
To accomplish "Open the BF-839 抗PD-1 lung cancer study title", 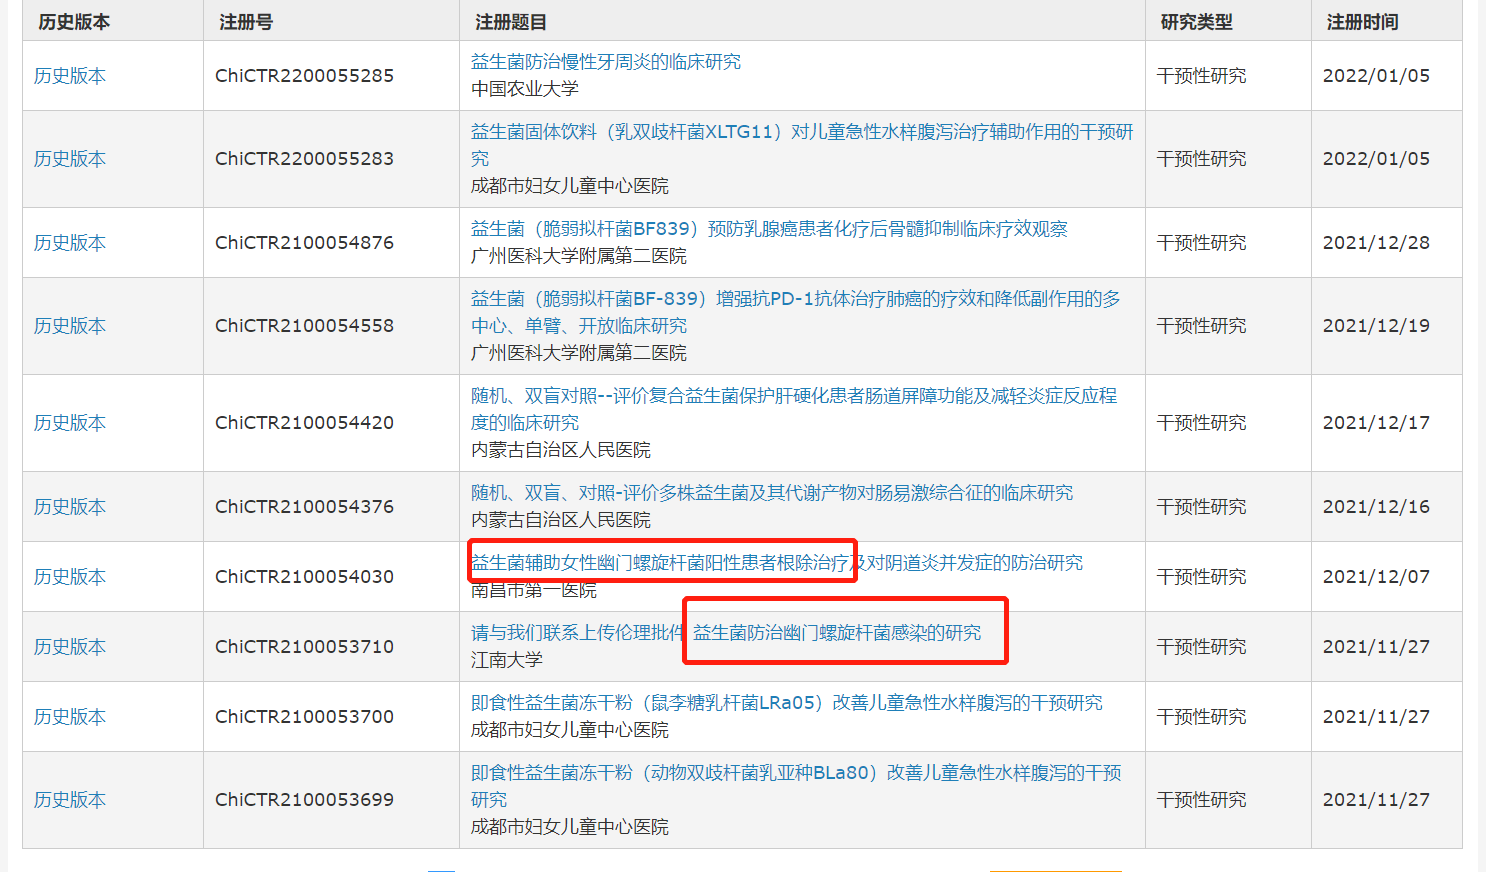I will (x=796, y=312).
